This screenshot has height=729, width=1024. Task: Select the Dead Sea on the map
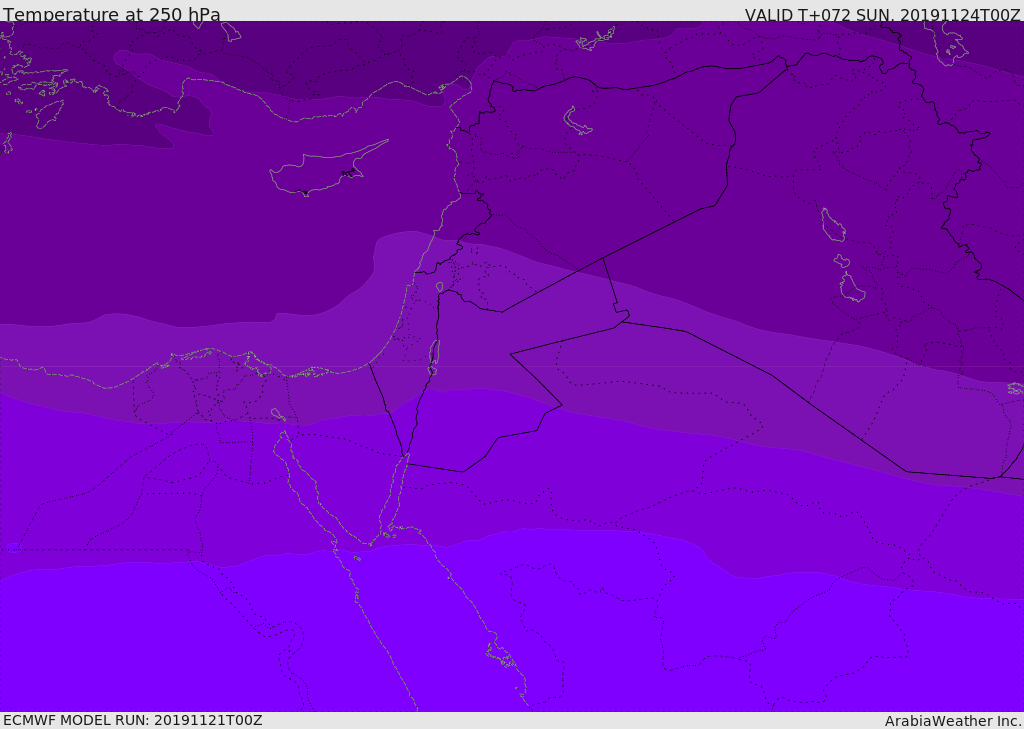pyautogui.click(x=434, y=356)
